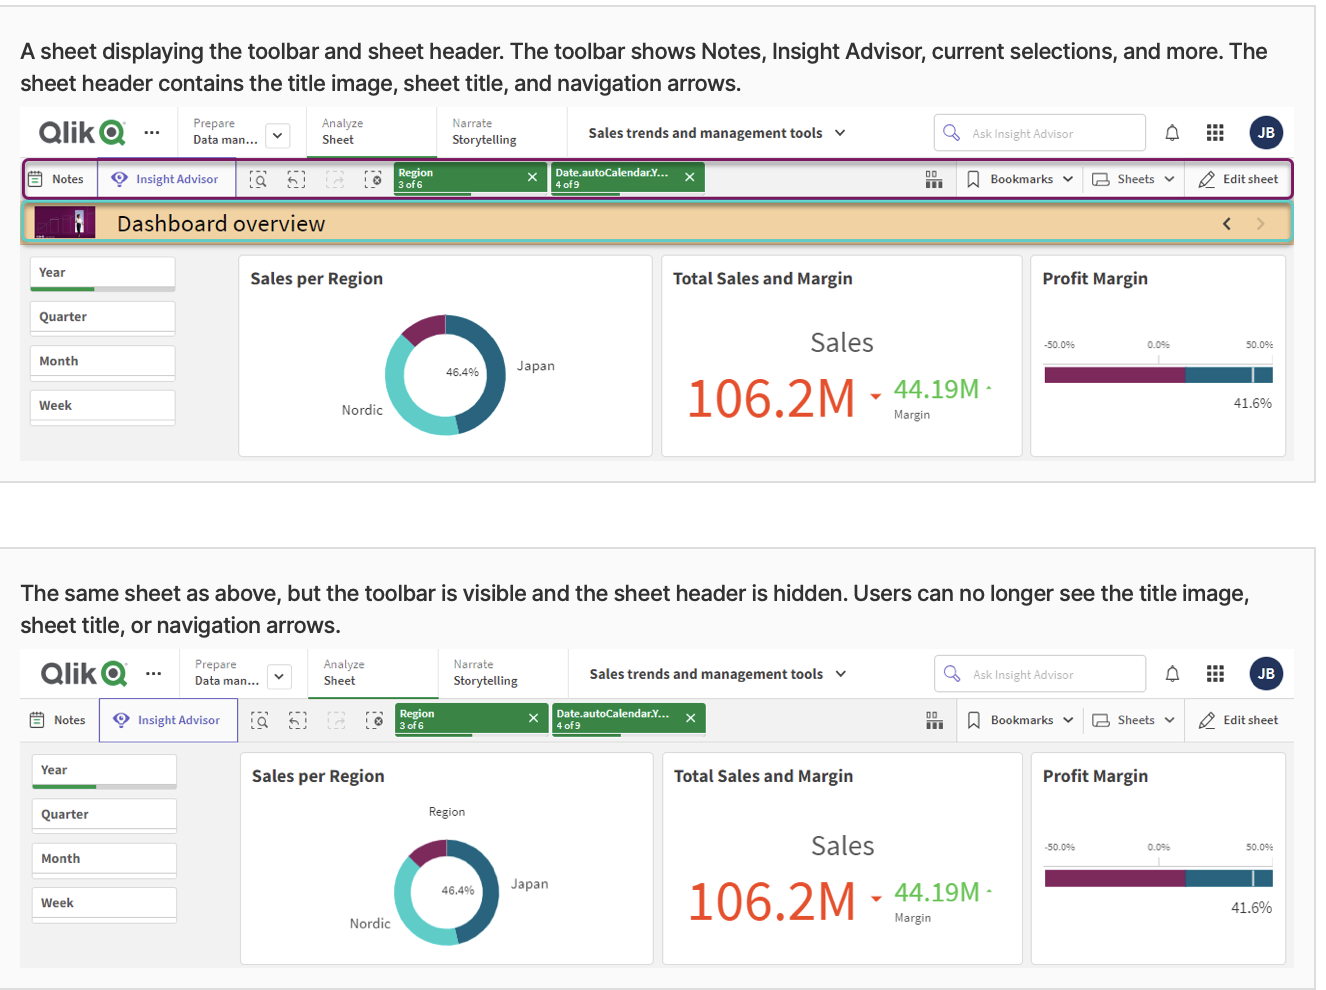This screenshot has height=990, width=1326.
Task: Click Ask Insight Advisor search field, lower
Action: pos(1040,674)
